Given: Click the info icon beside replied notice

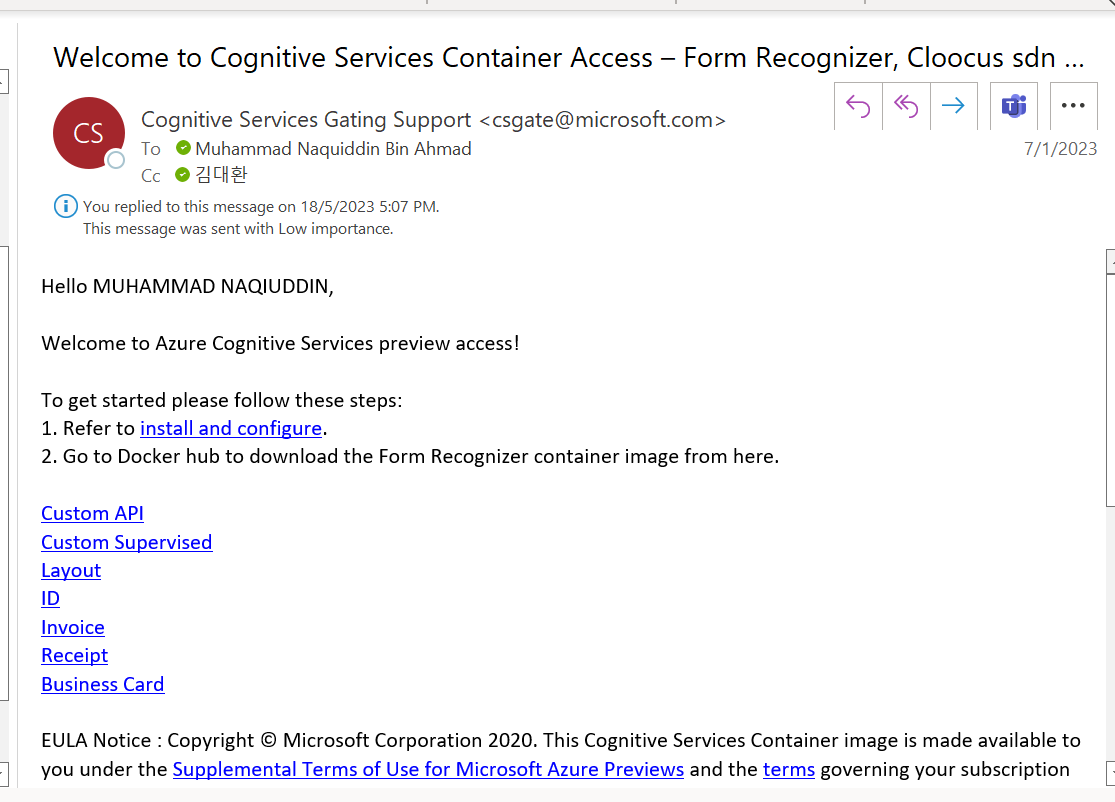Looking at the screenshot, I should click(x=65, y=206).
